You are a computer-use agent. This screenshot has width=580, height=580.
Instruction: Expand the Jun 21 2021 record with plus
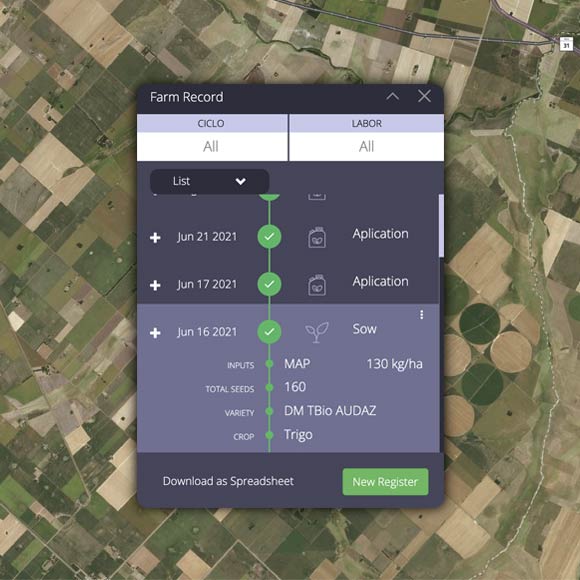[x=155, y=237]
